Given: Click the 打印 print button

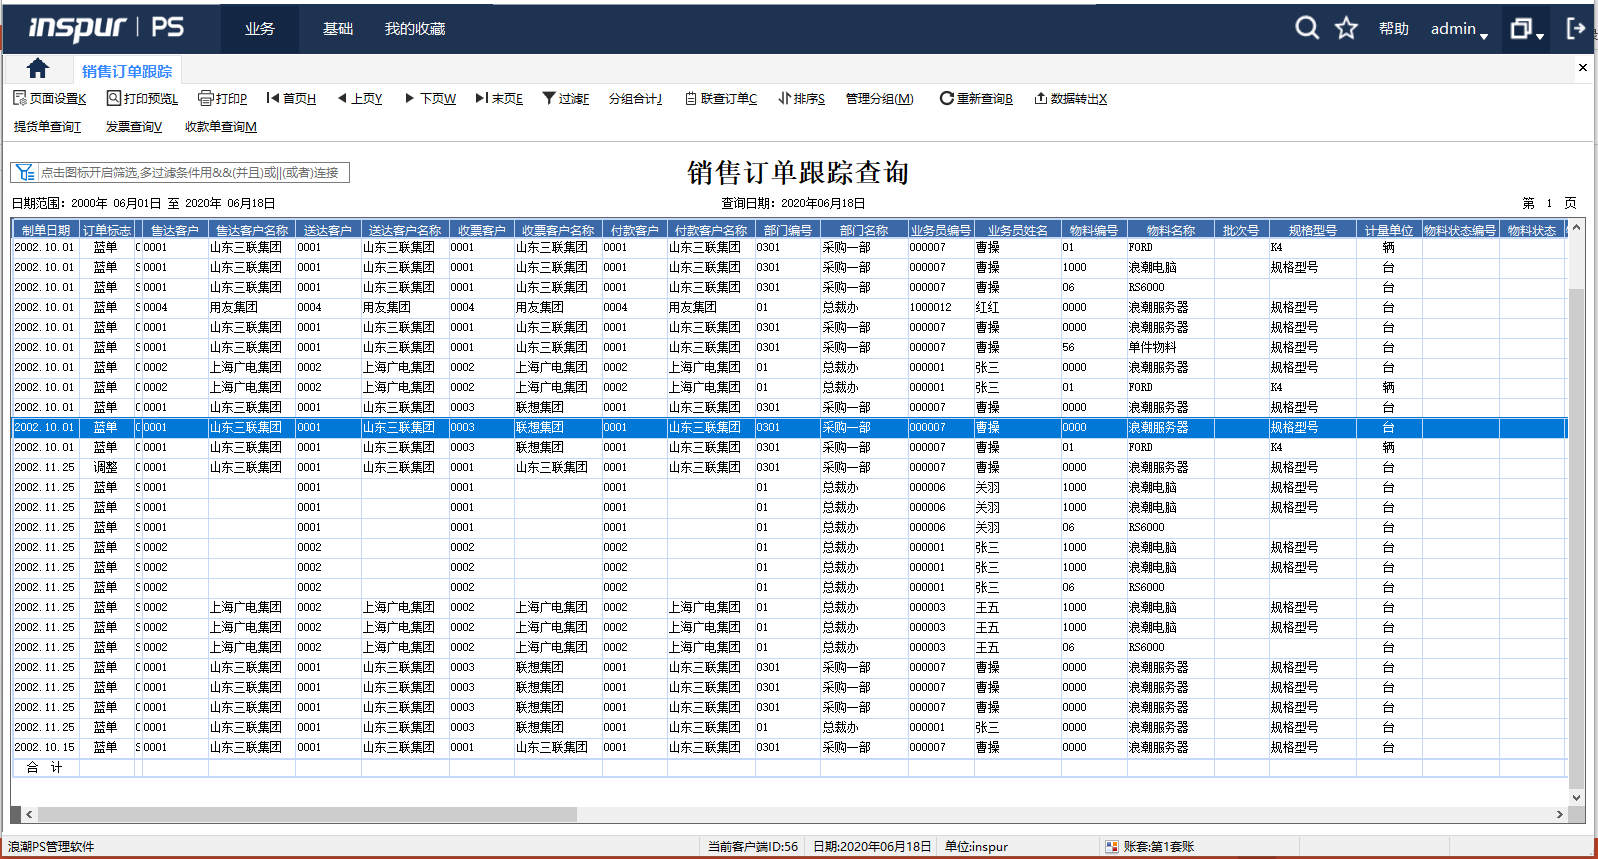Looking at the screenshot, I should click(223, 98).
